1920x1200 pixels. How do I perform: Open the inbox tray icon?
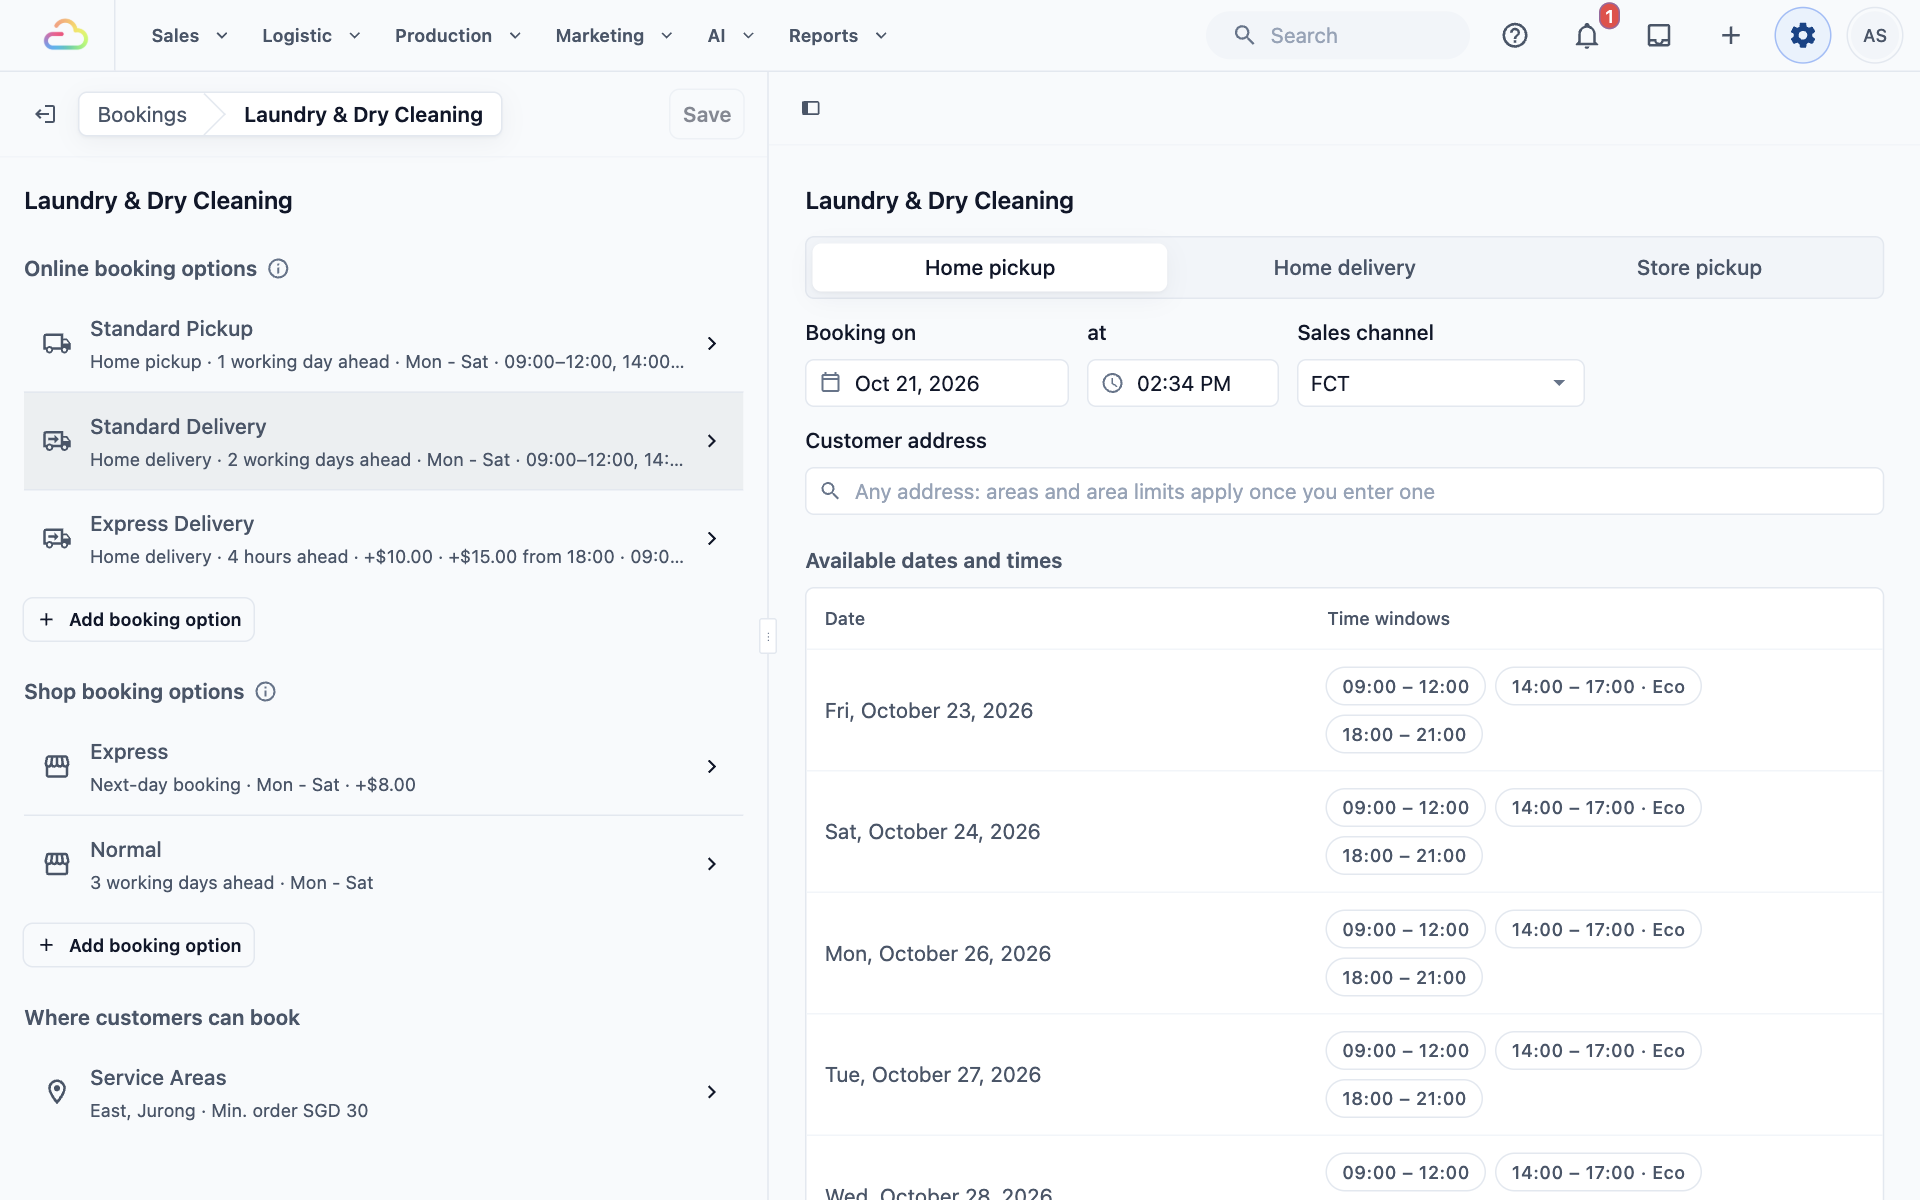[x=1659, y=35]
